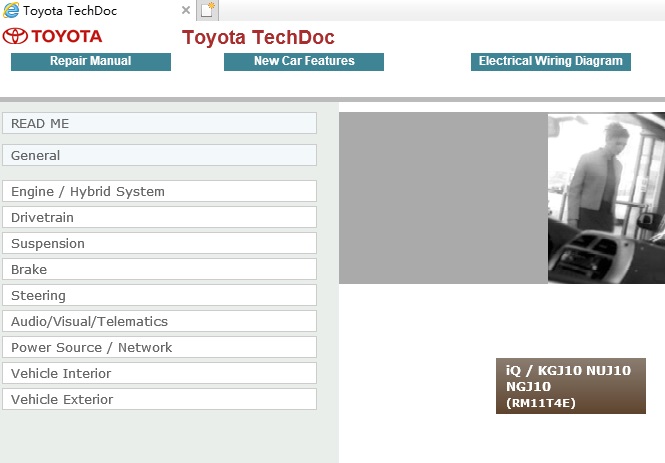Click the iQ / KGJ10 NUJ10 model box
This screenshot has width=665, height=463.
click(571, 386)
